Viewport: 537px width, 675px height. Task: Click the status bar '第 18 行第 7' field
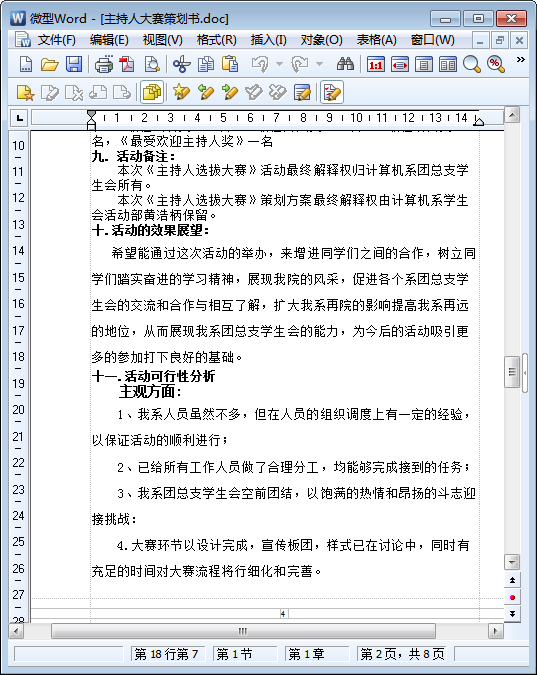pos(168,654)
